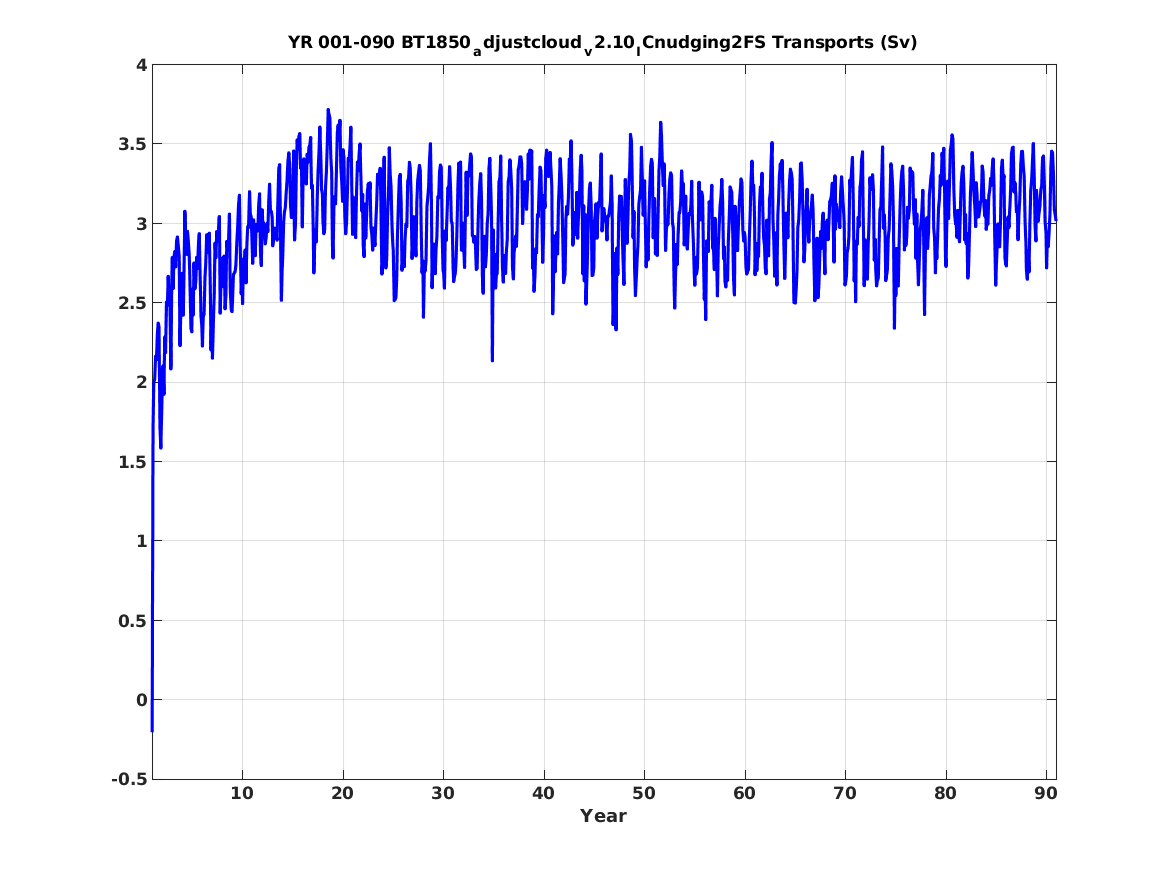Click the x-axis tick label '20'

342,794
